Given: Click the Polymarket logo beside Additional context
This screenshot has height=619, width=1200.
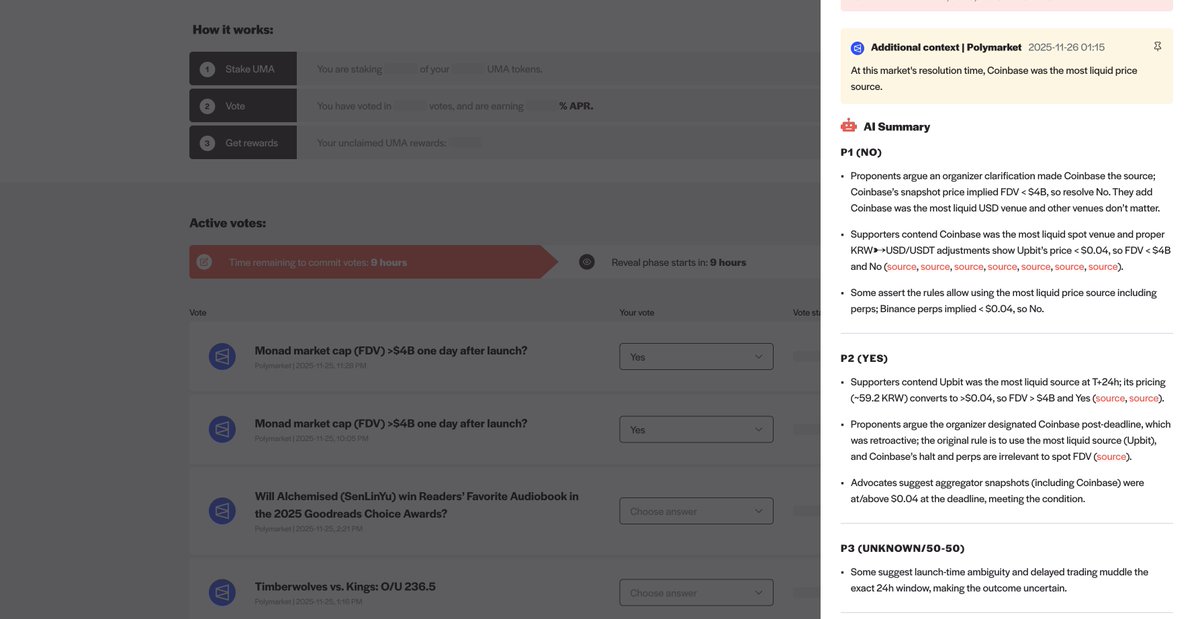Looking at the screenshot, I should pyautogui.click(x=857, y=48).
